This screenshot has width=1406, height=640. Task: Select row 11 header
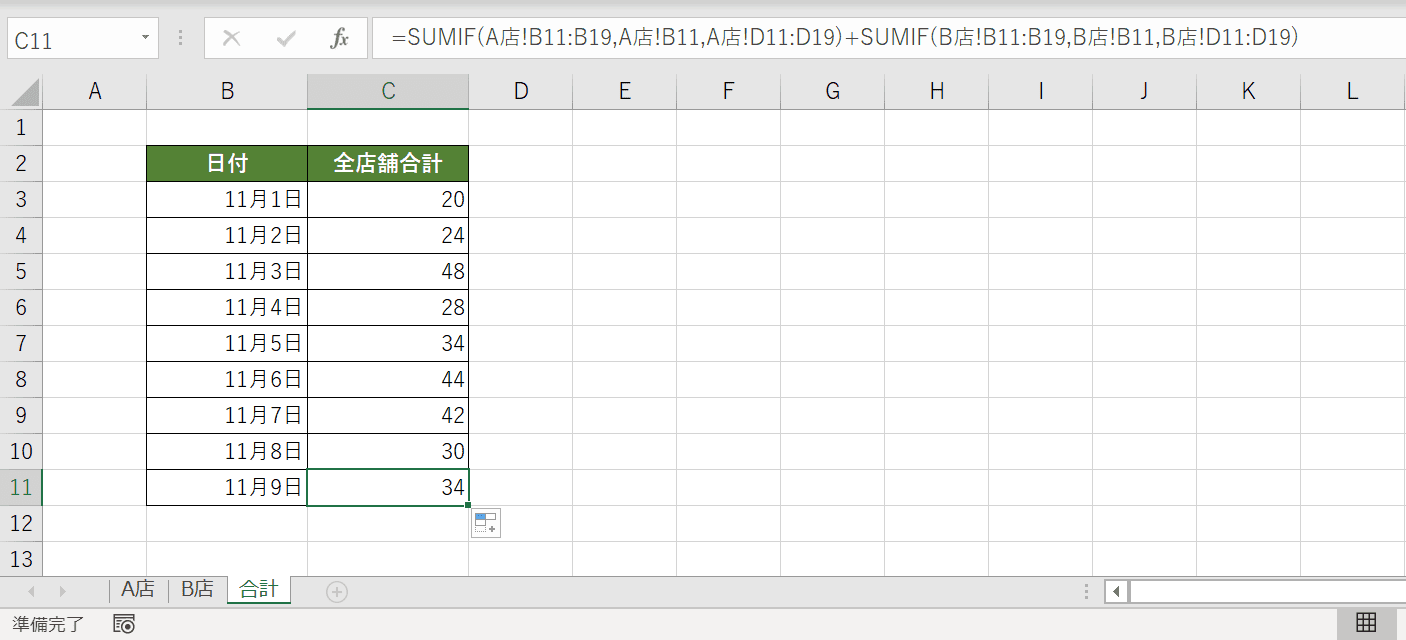[21, 488]
